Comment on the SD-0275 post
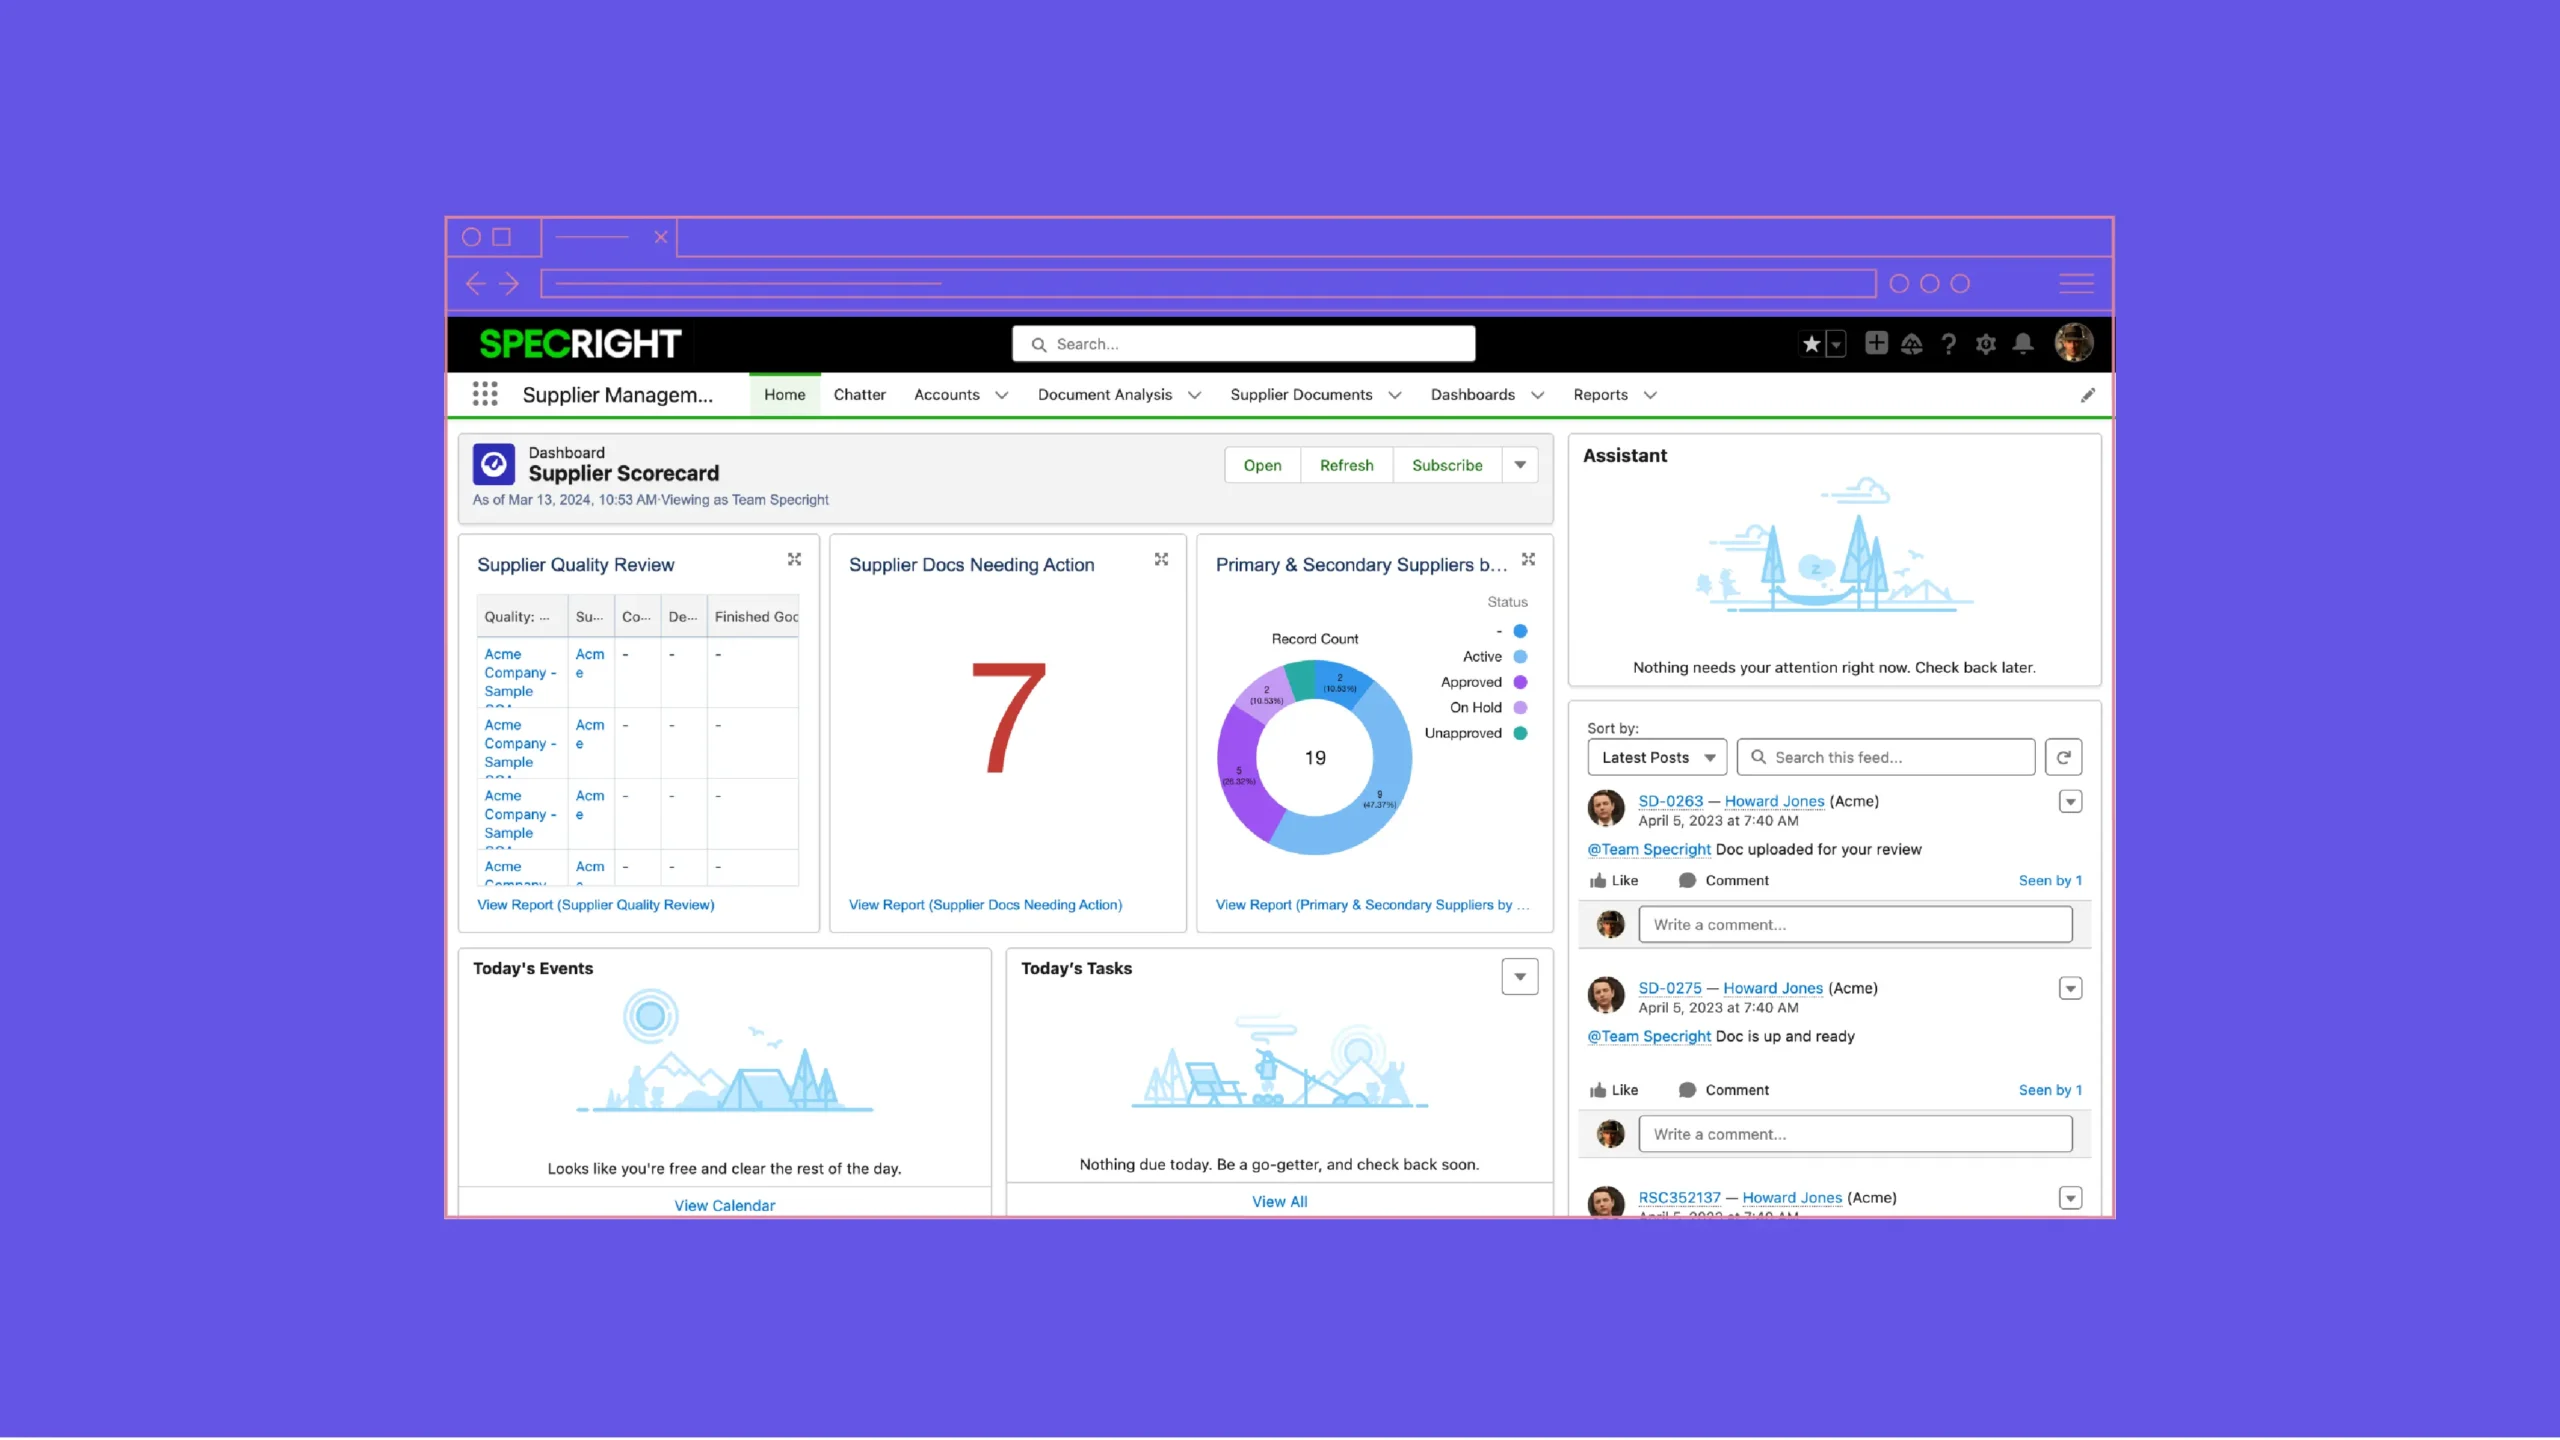Screen dimensions: 2560x1440 (x=1724, y=1090)
